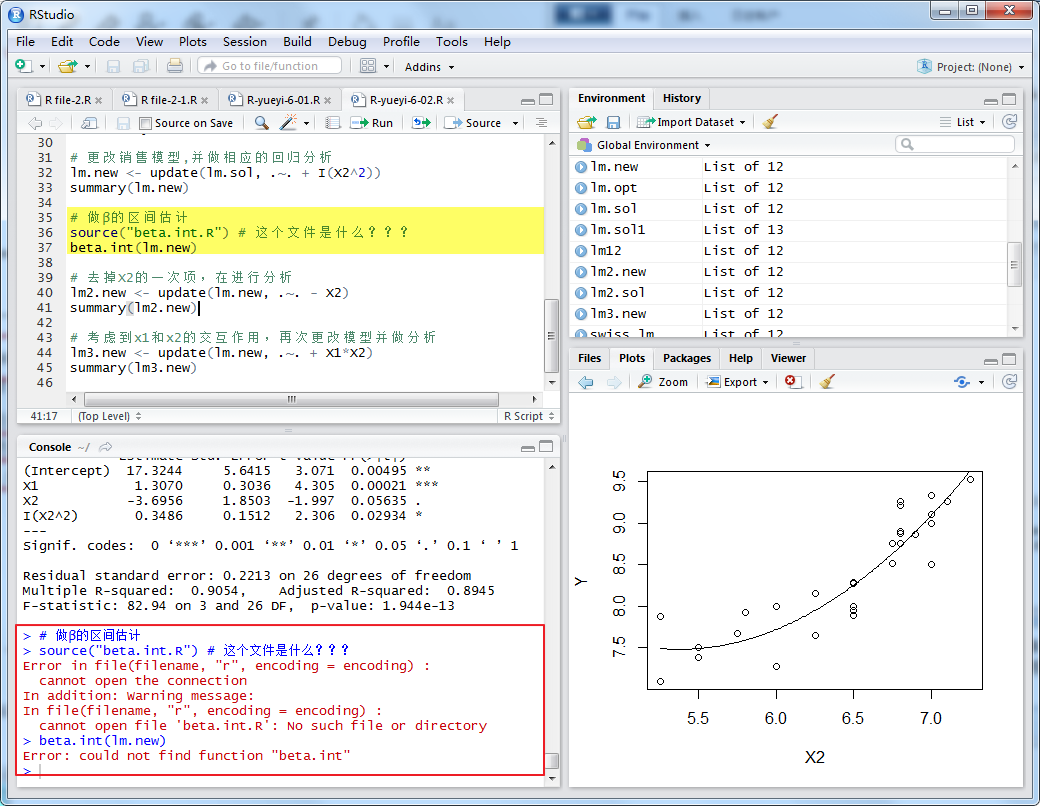This screenshot has height=806, width=1040.
Task: Clear the workspace with the Environment broom
Action: pos(769,122)
